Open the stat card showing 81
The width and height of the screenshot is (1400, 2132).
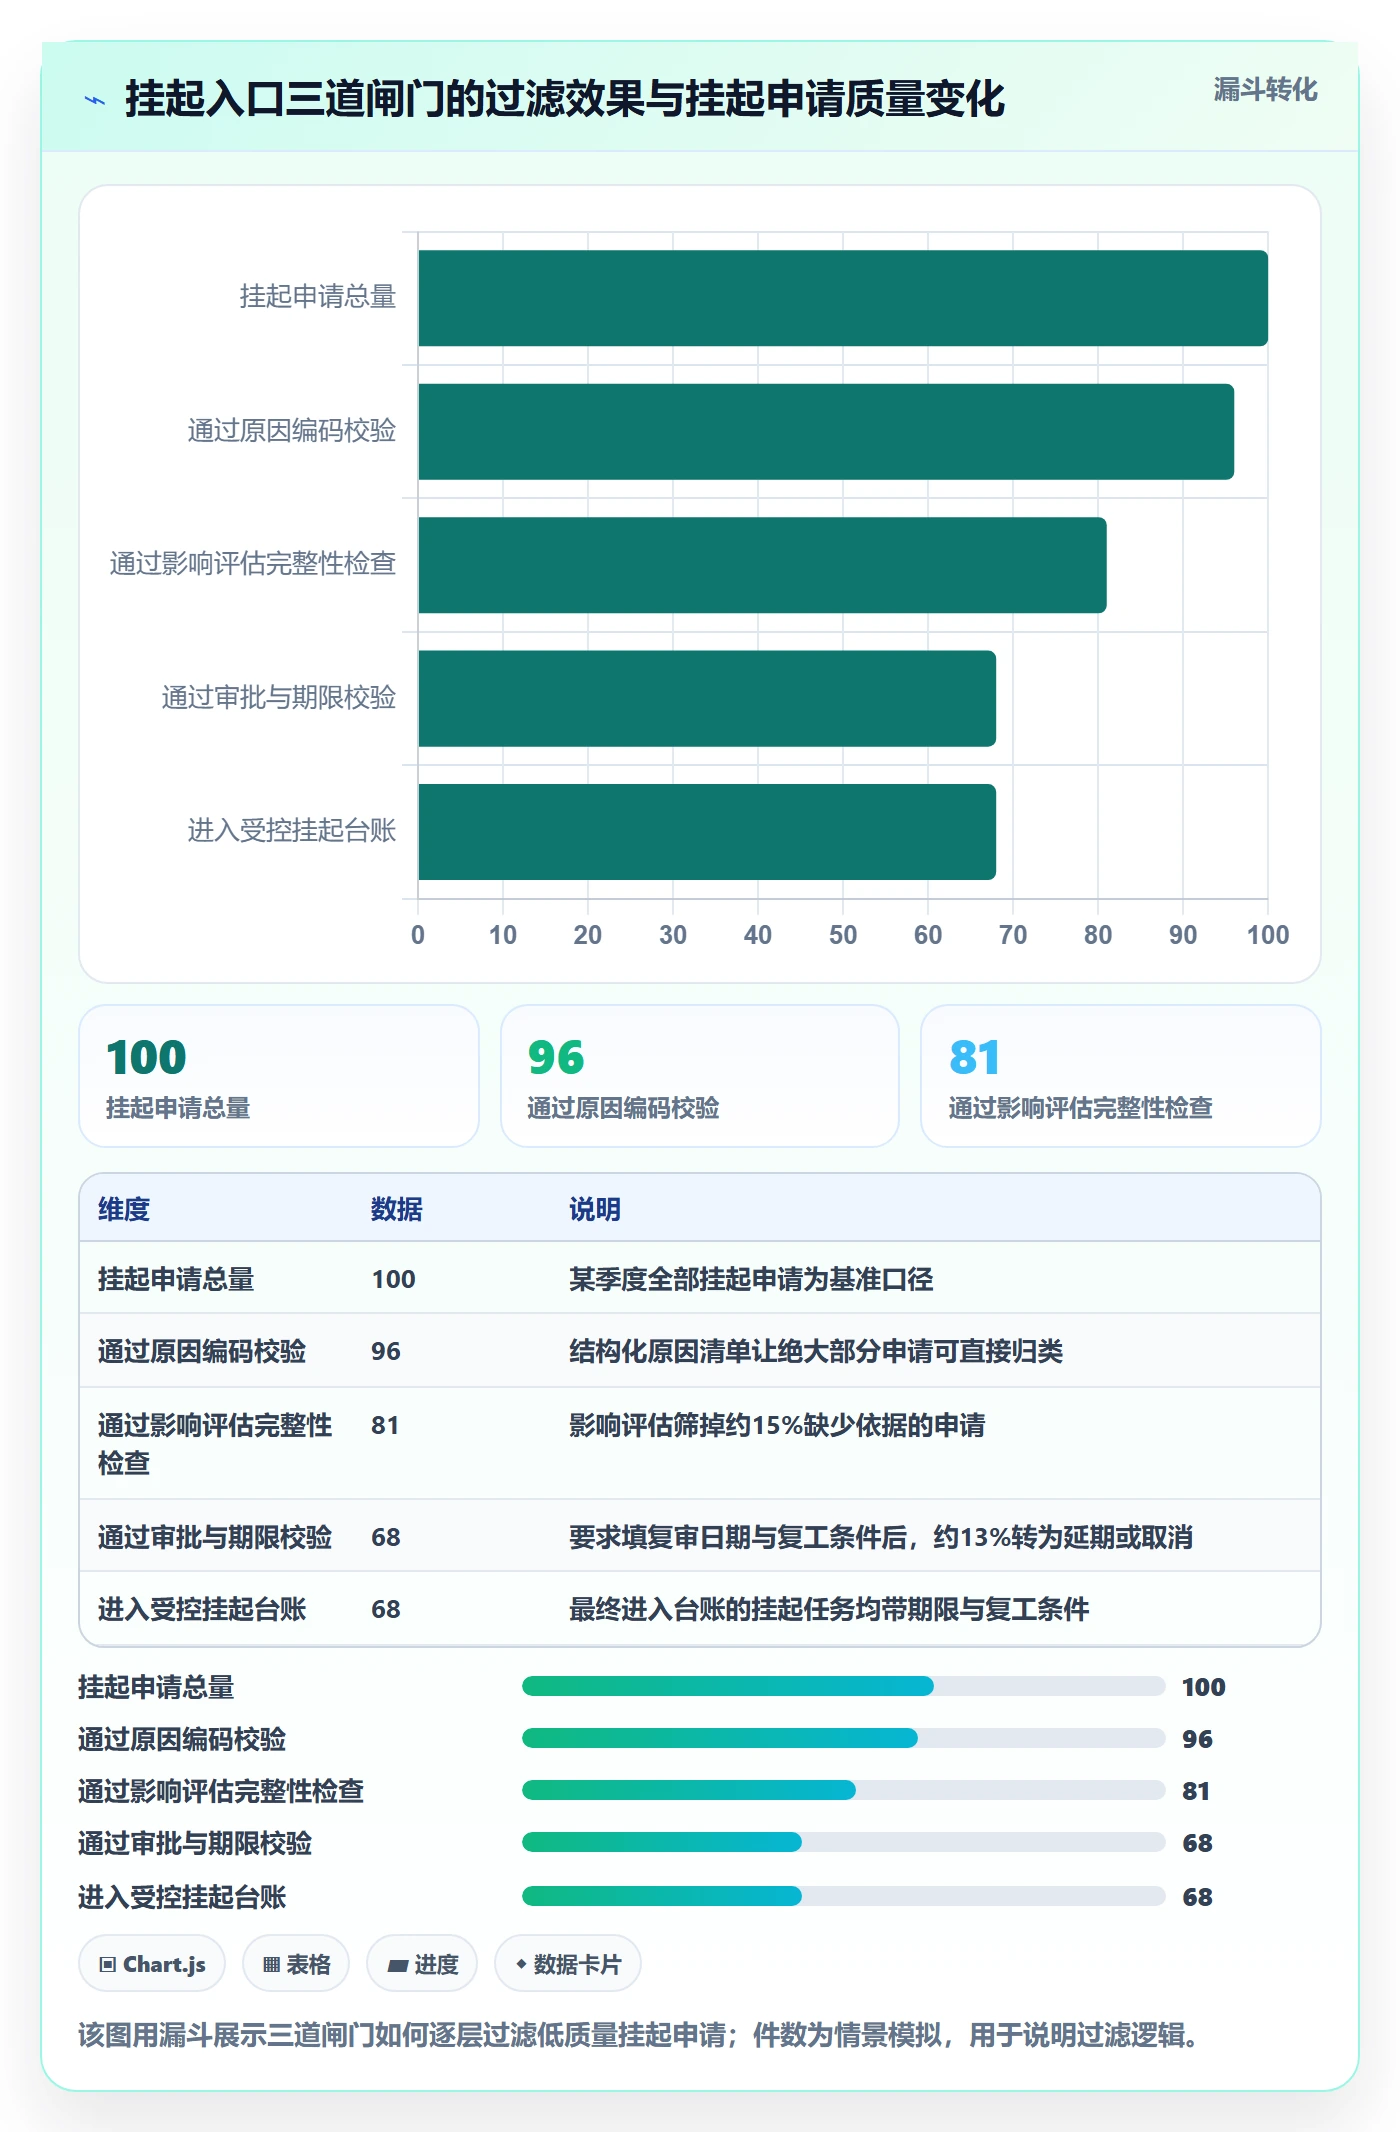pos(1121,1076)
